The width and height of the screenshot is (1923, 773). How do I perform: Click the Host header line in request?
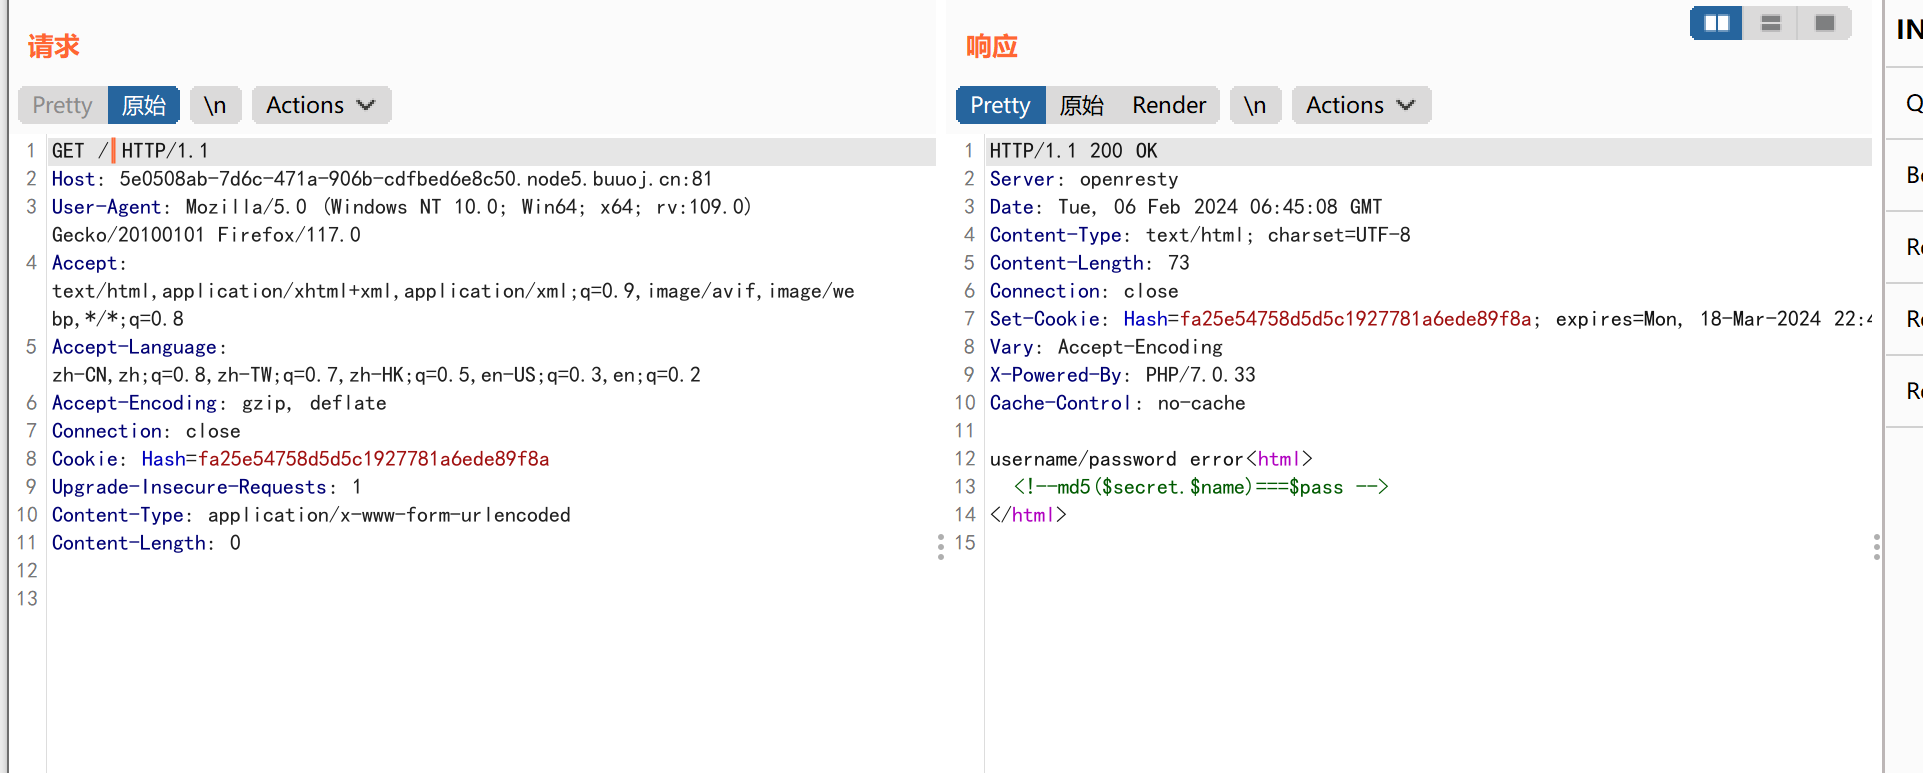coord(380,179)
